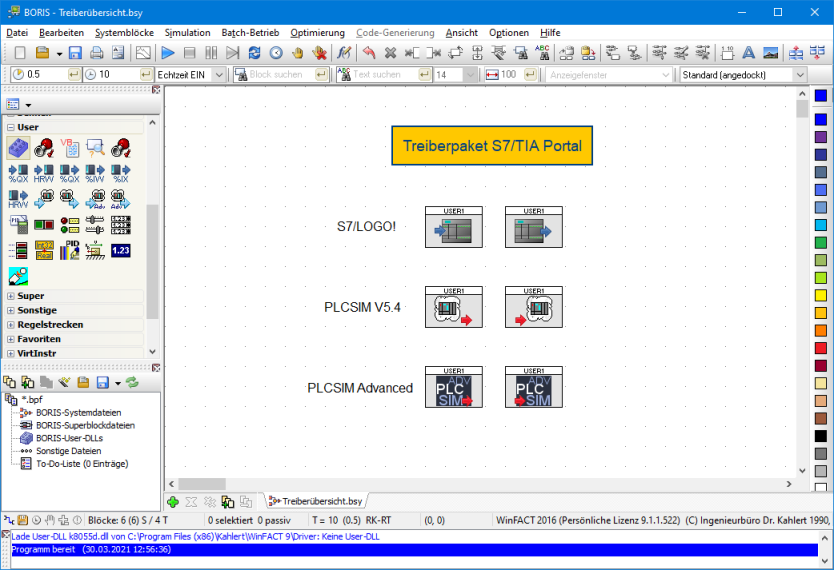Image resolution: width=834 pixels, height=570 pixels.
Task: Click the step size field showing 0.5
Action: point(46,74)
